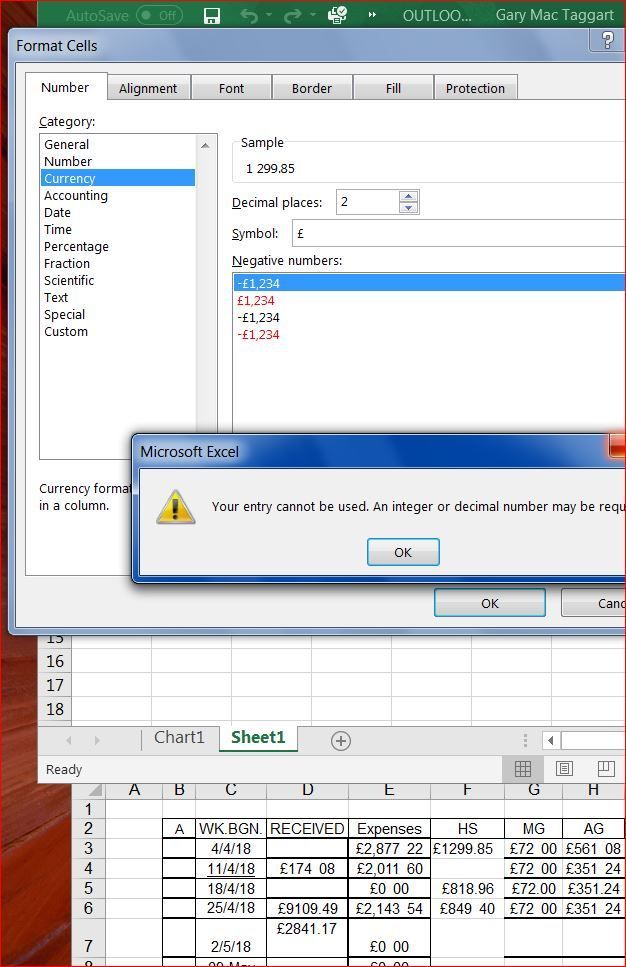Viewport: 626px width, 967px height.
Task: Click Cancel in the Format Cells dialog
Action: [593, 603]
